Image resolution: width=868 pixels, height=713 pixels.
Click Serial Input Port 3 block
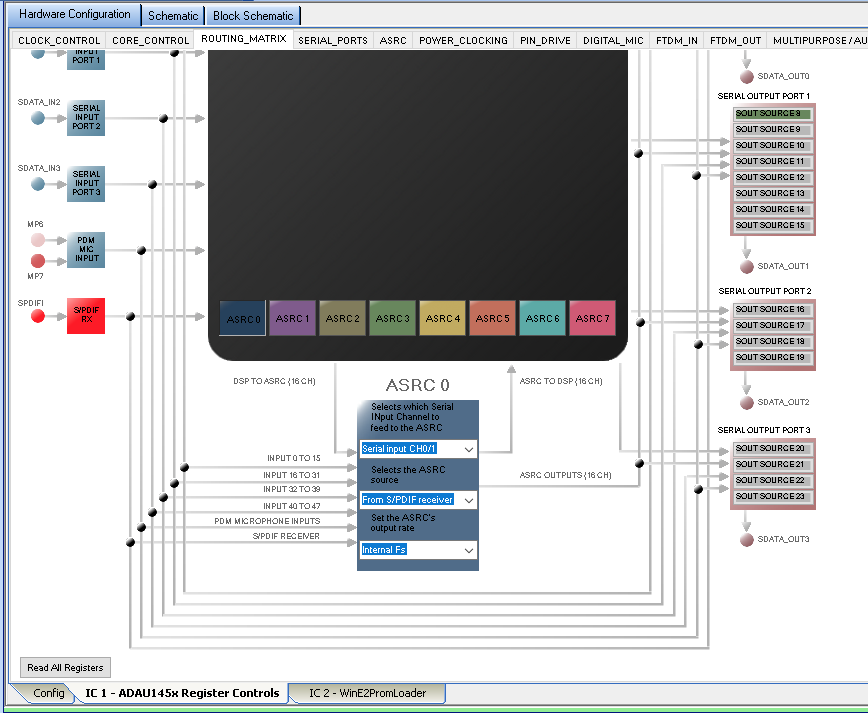[x=86, y=184]
